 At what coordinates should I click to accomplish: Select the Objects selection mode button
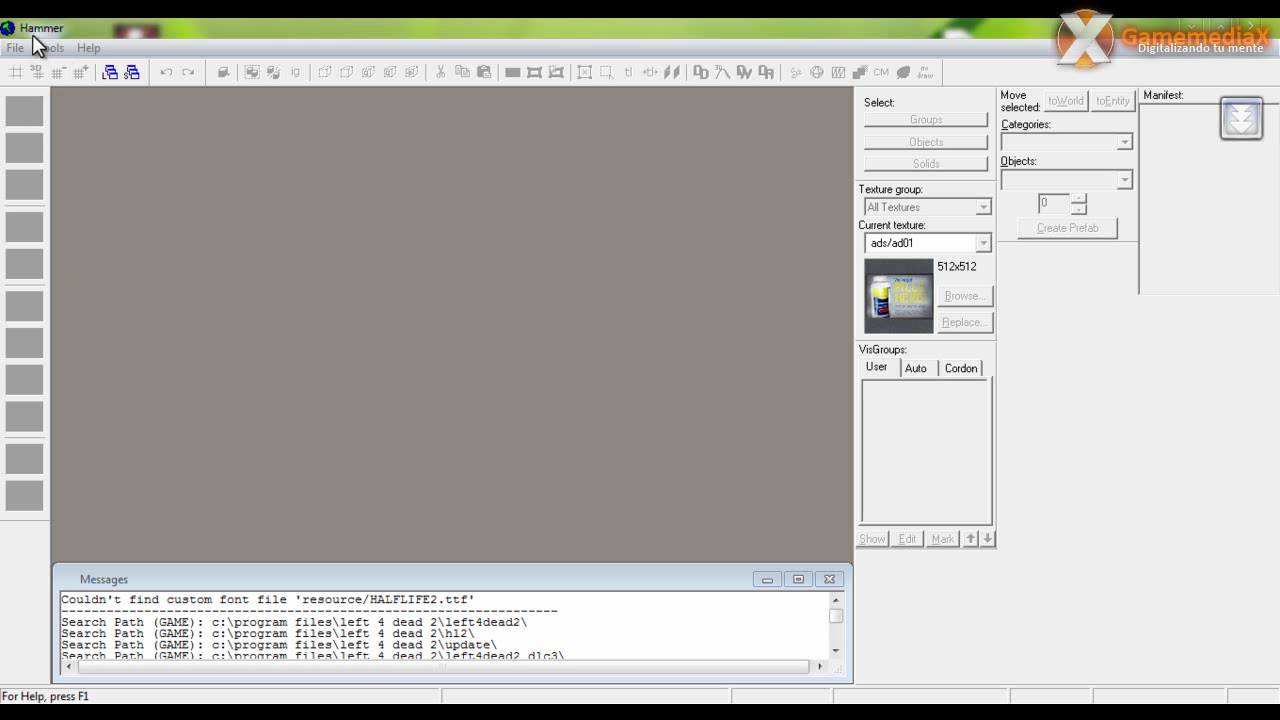pyautogui.click(x=926, y=142)
